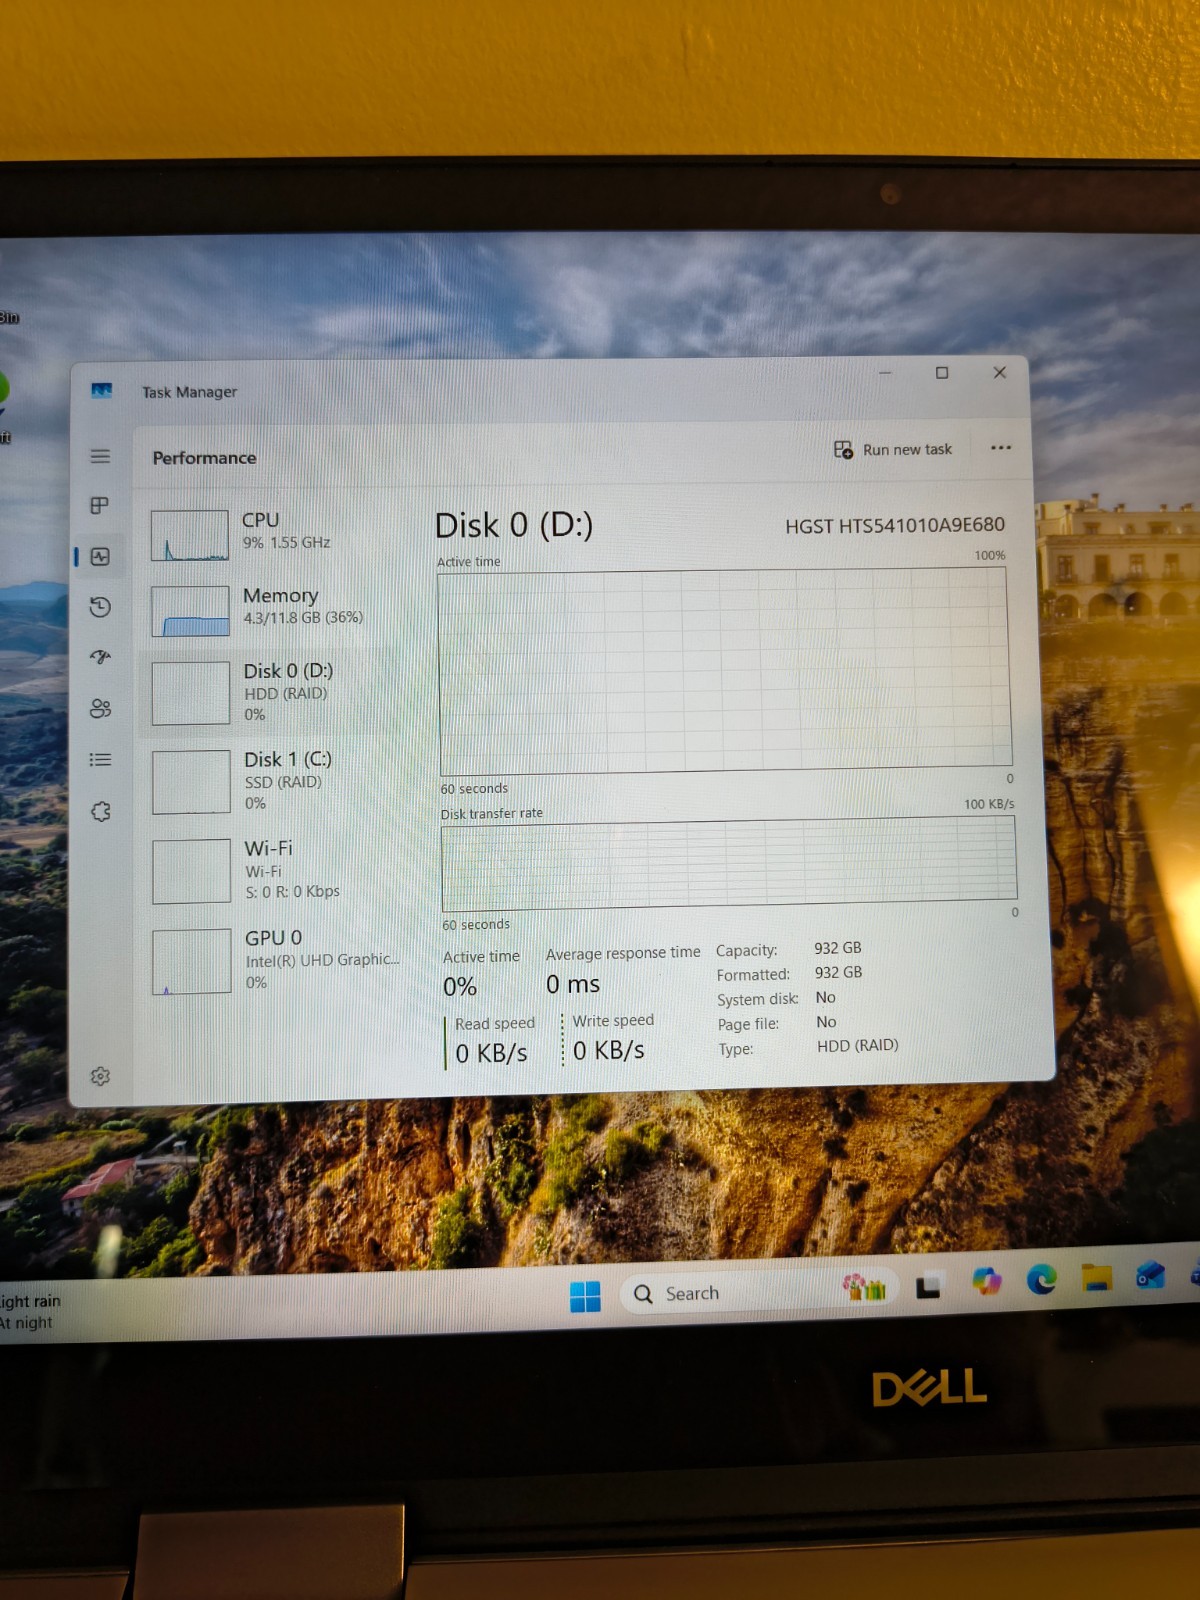
Task: Open the Users page icon
Action: (x=100, y=709)
